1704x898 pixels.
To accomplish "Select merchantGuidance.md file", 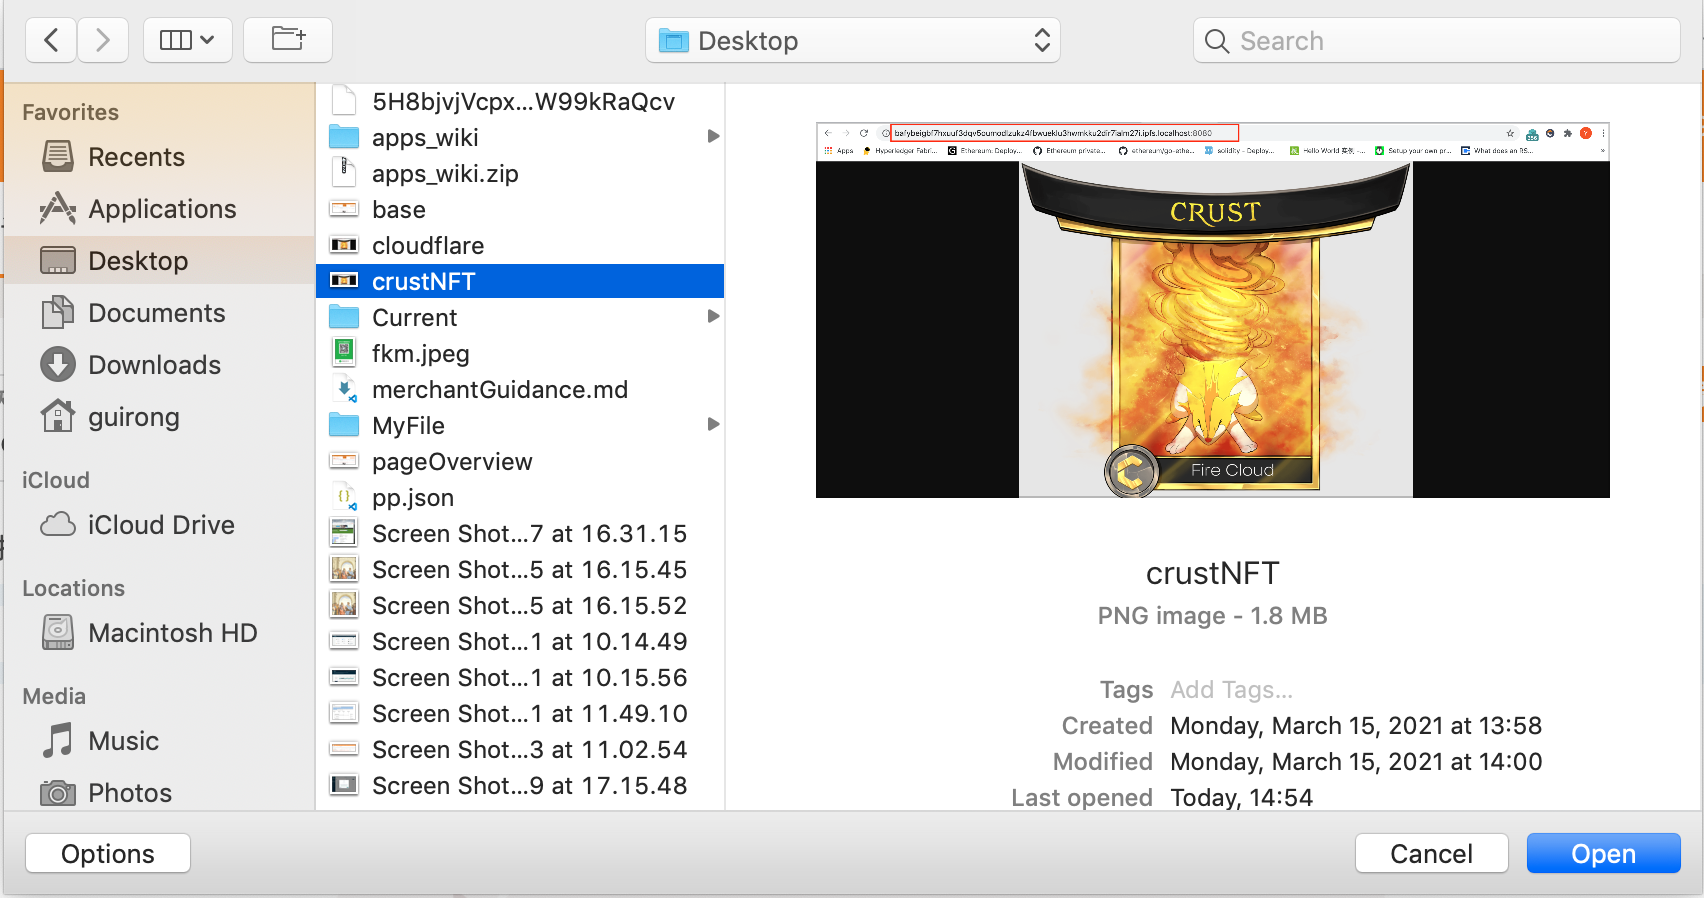I will [520, 390].
